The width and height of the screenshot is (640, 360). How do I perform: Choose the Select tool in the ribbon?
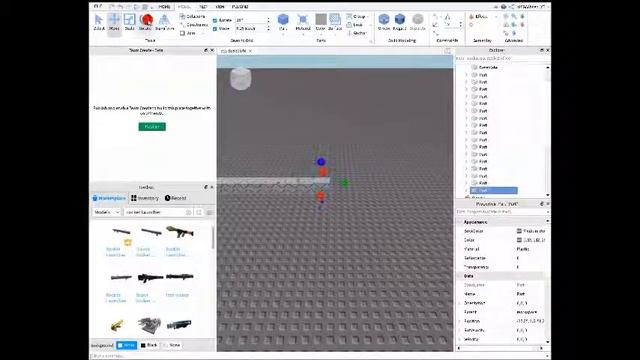pos(99,22)
